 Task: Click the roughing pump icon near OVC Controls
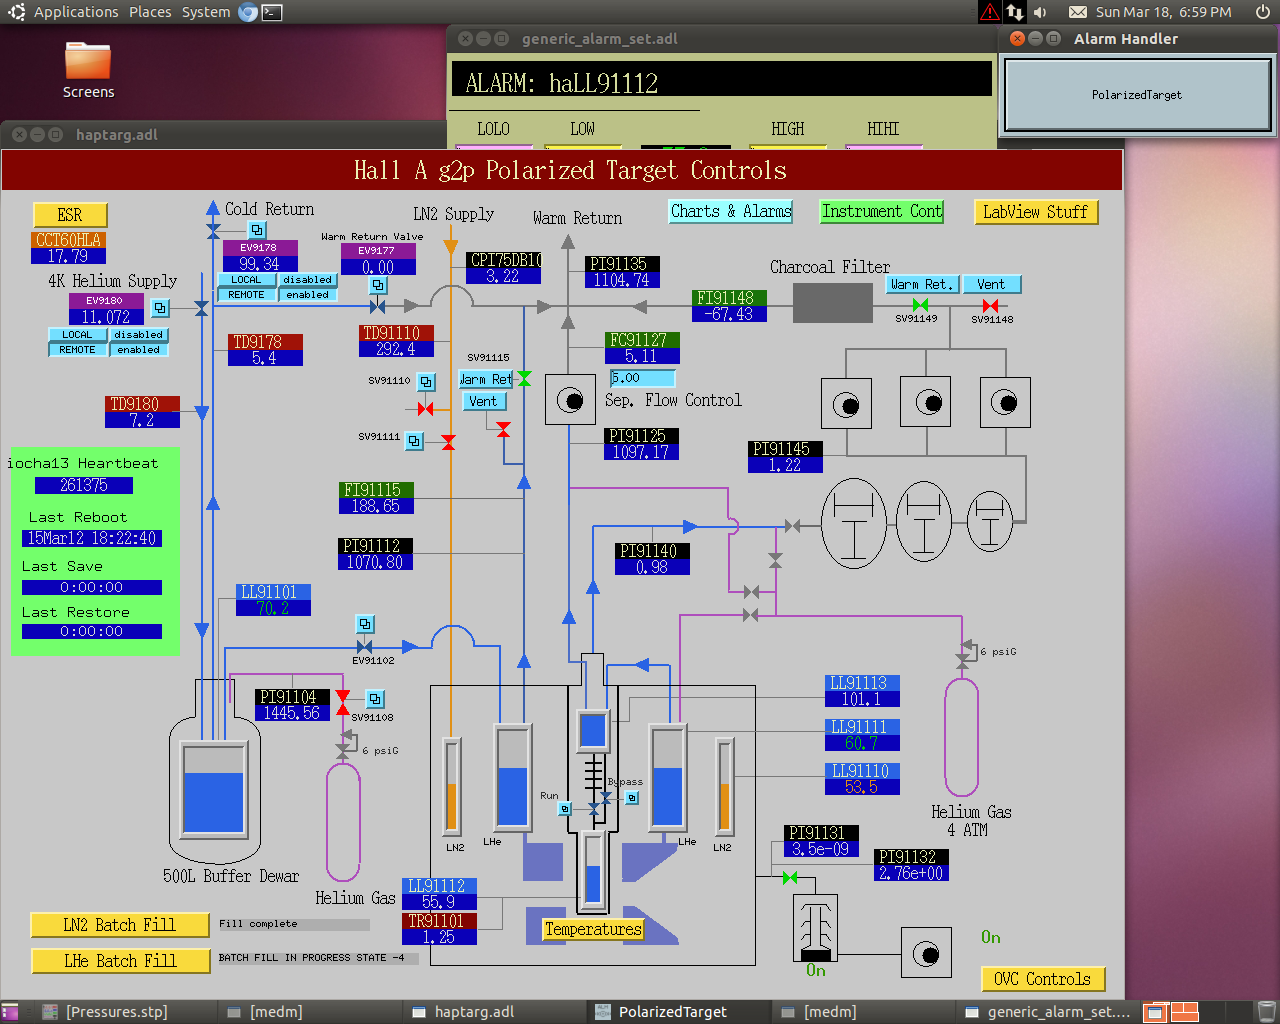pos(926,953)
